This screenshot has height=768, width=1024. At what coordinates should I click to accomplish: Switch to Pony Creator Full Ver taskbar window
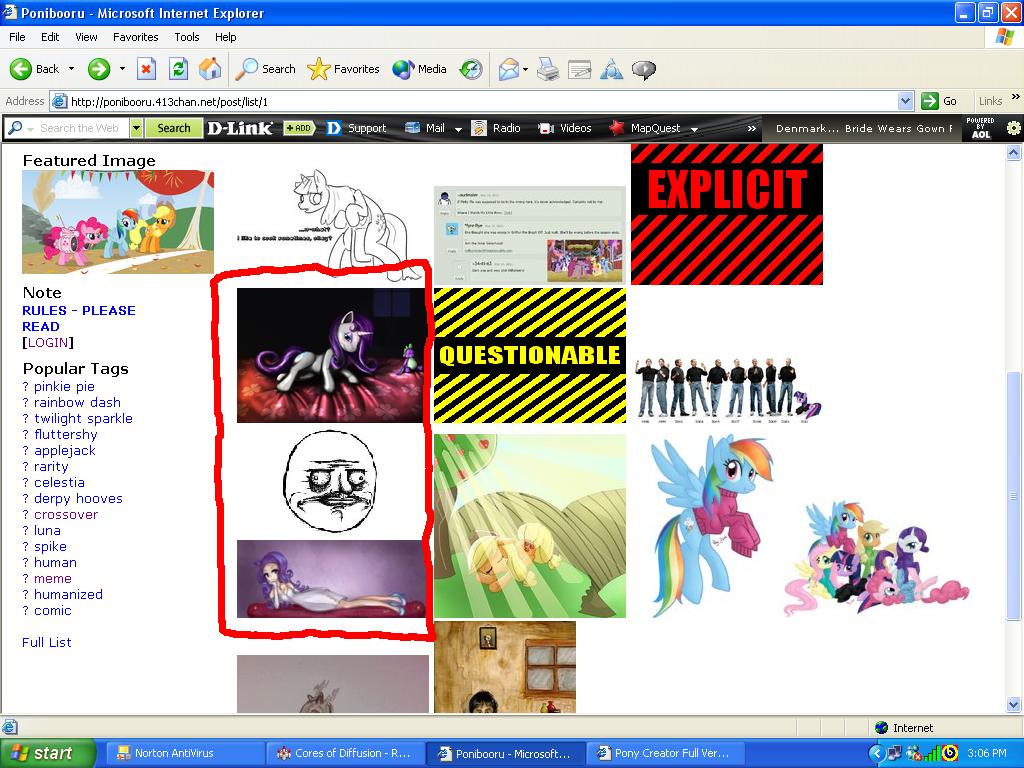tap(667, 753)
